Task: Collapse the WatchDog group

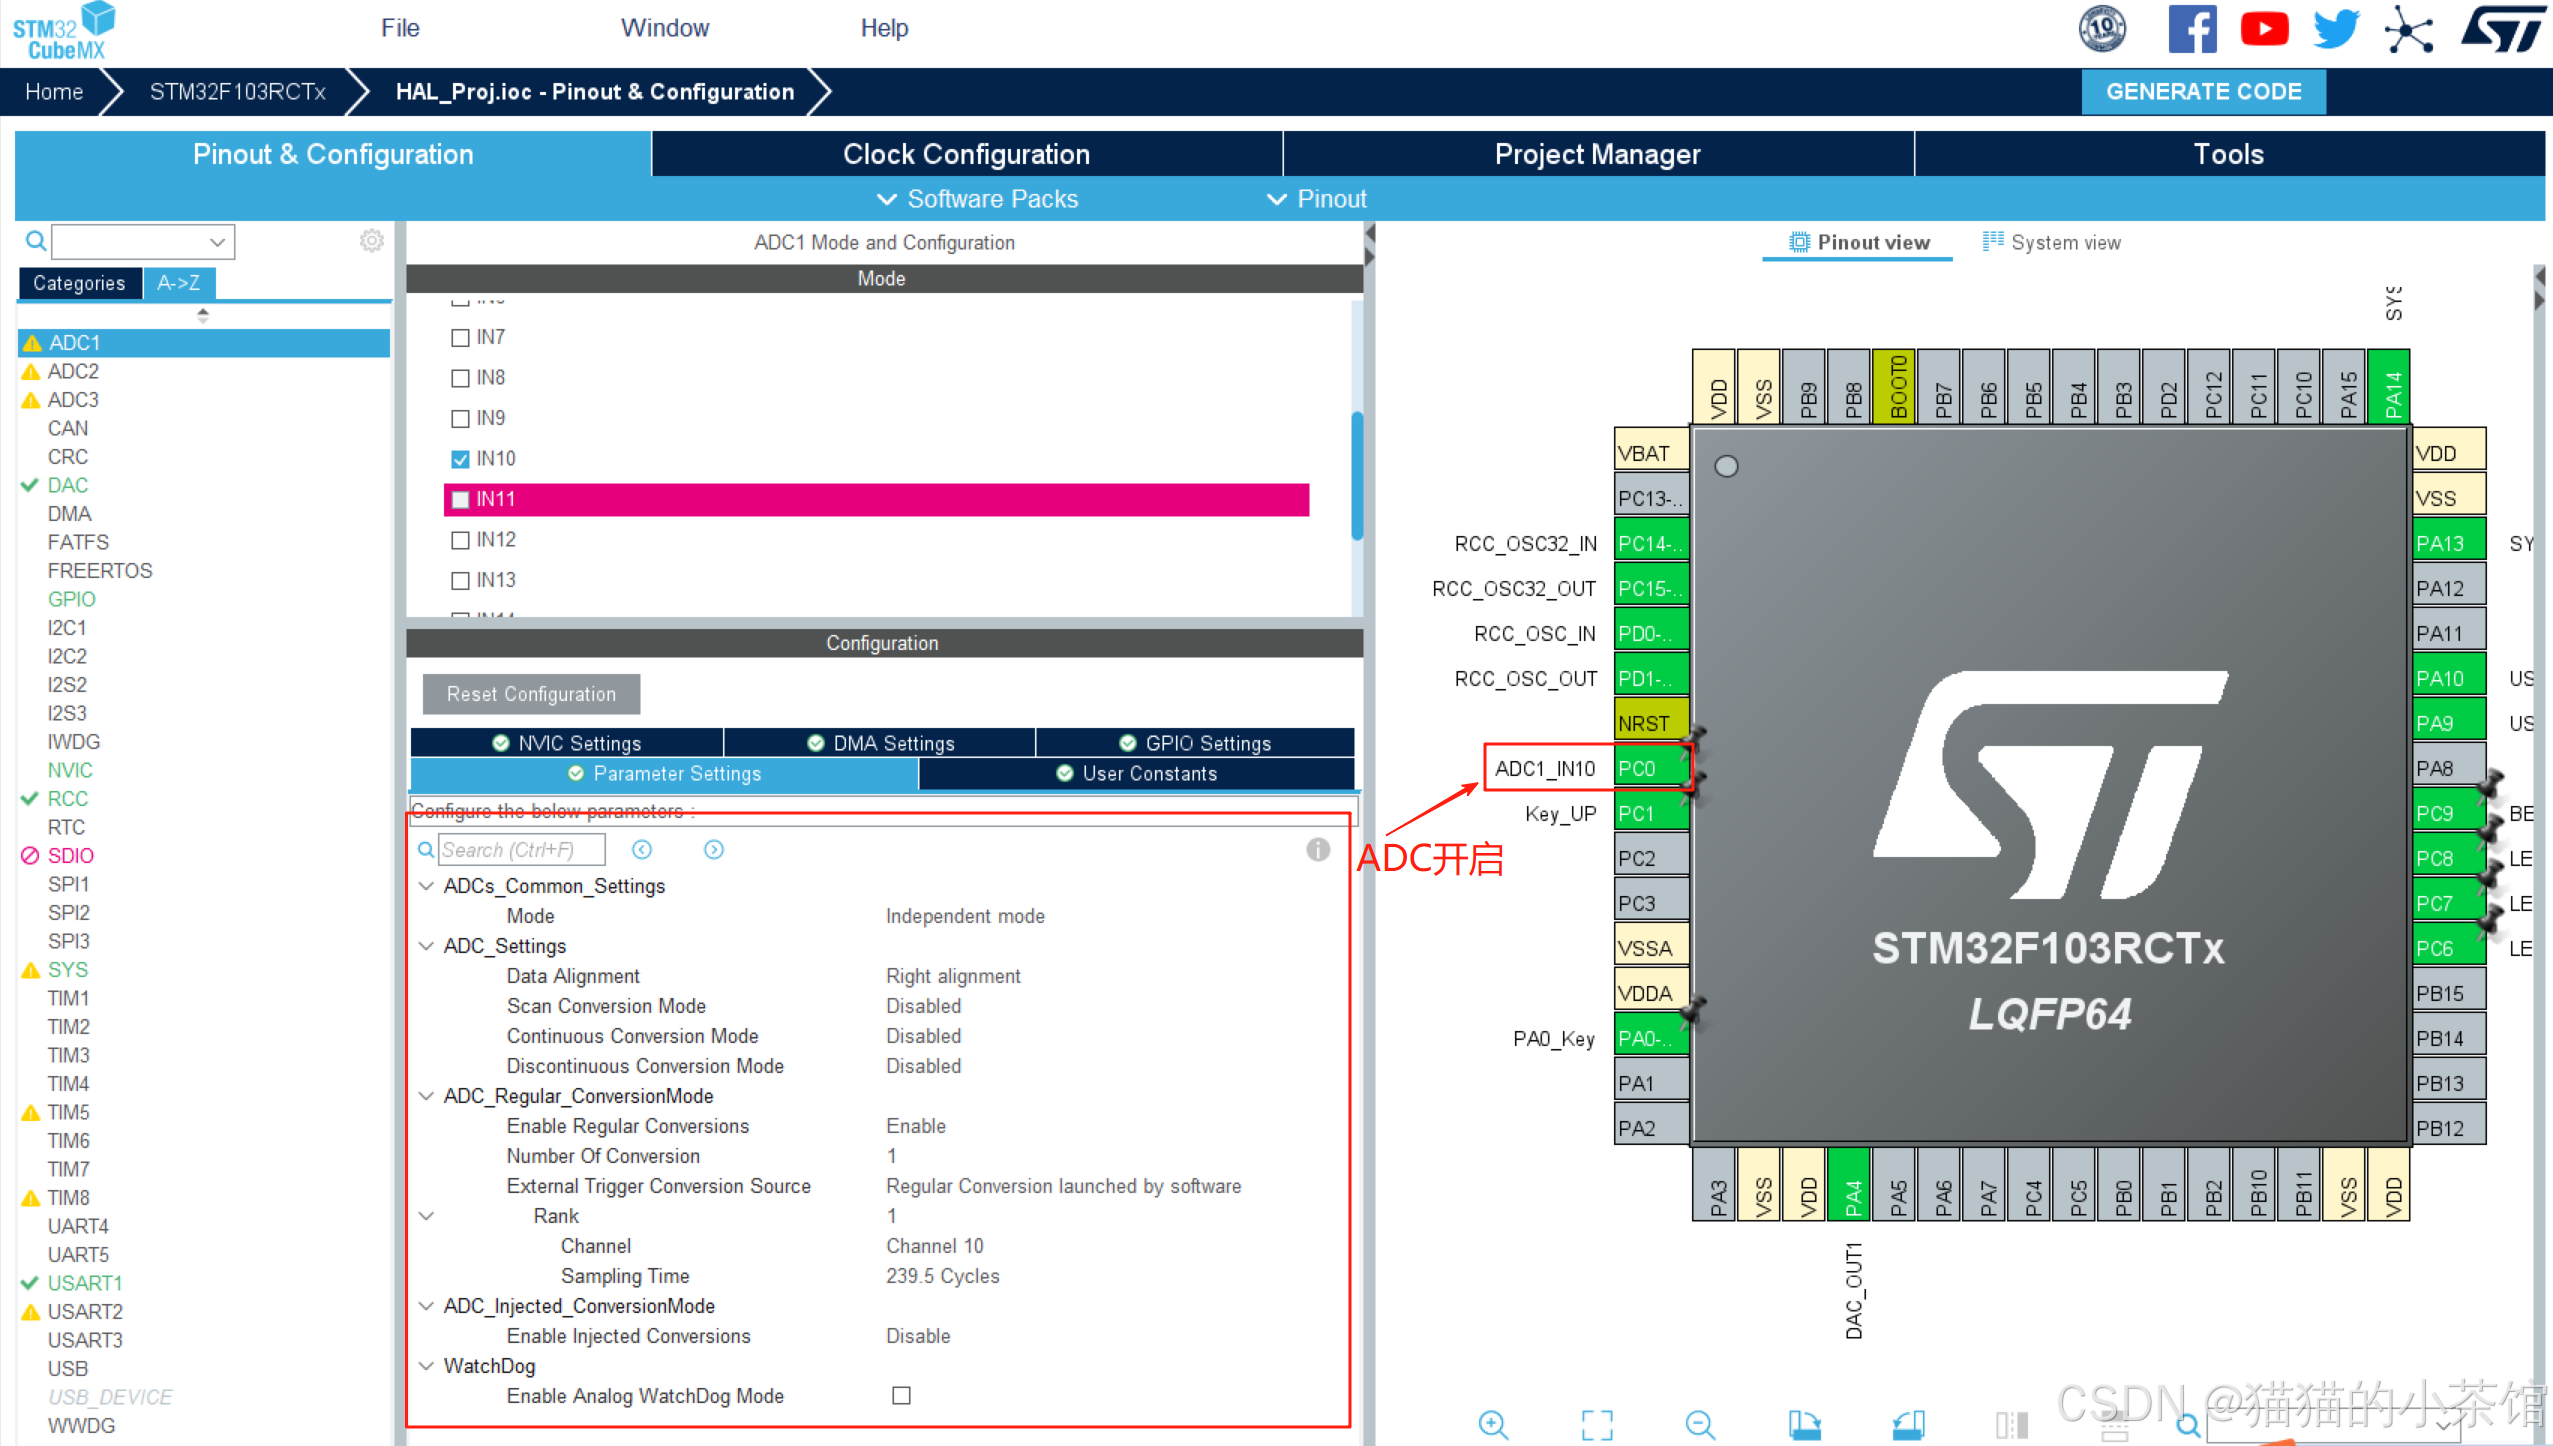Action: [x=426, y=1366]
